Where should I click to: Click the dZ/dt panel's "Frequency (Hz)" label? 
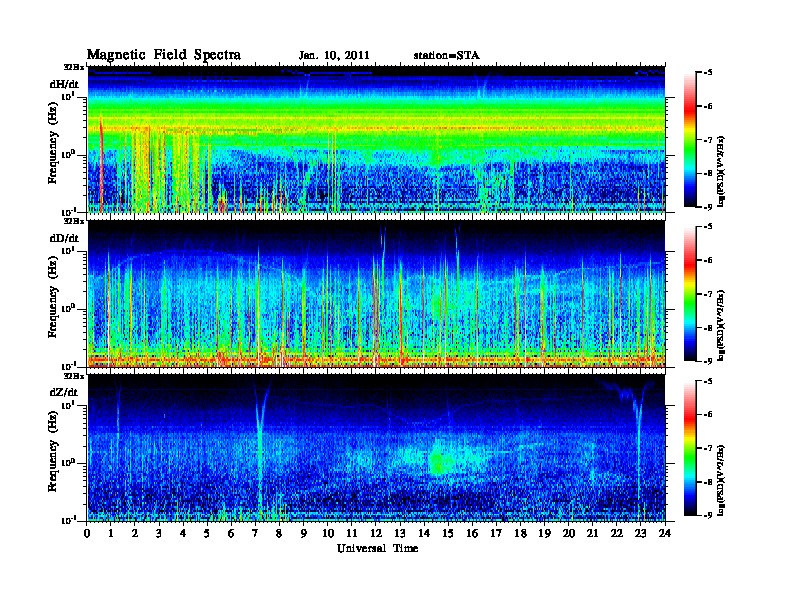click(53, 452)
